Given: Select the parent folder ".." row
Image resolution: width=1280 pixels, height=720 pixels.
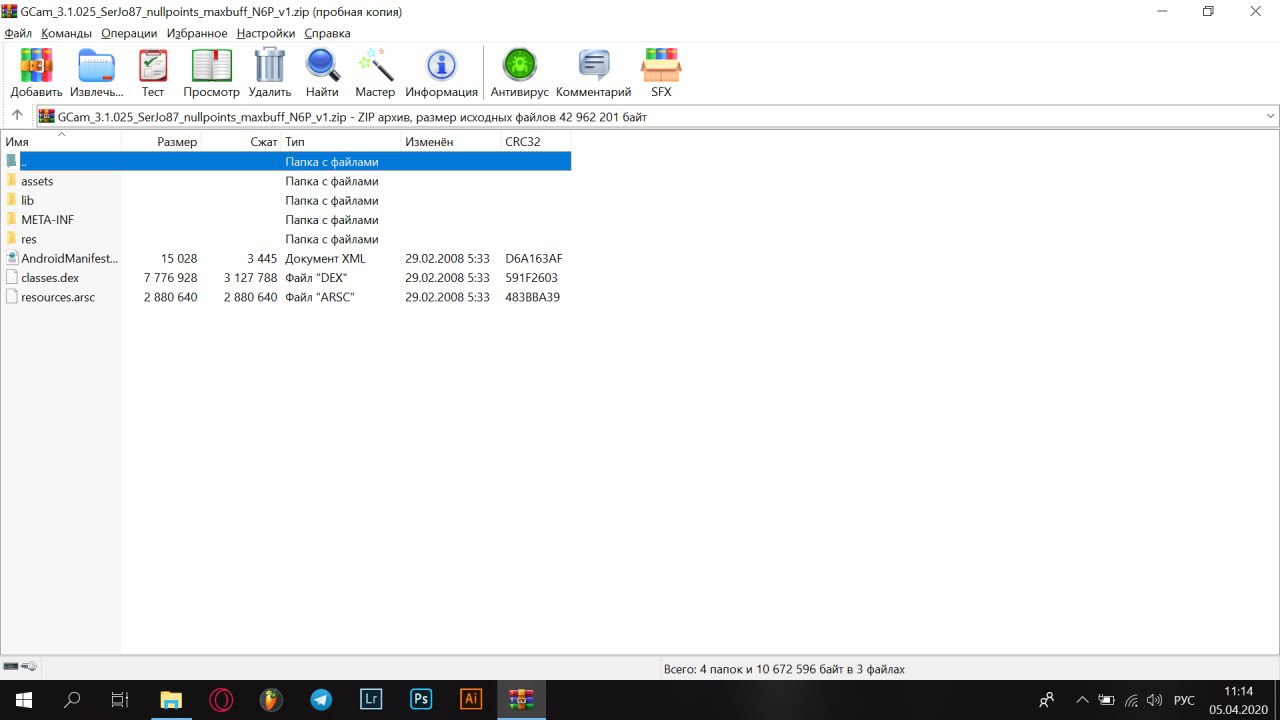Looking at the screenshot, I should [x=286, y=162].
